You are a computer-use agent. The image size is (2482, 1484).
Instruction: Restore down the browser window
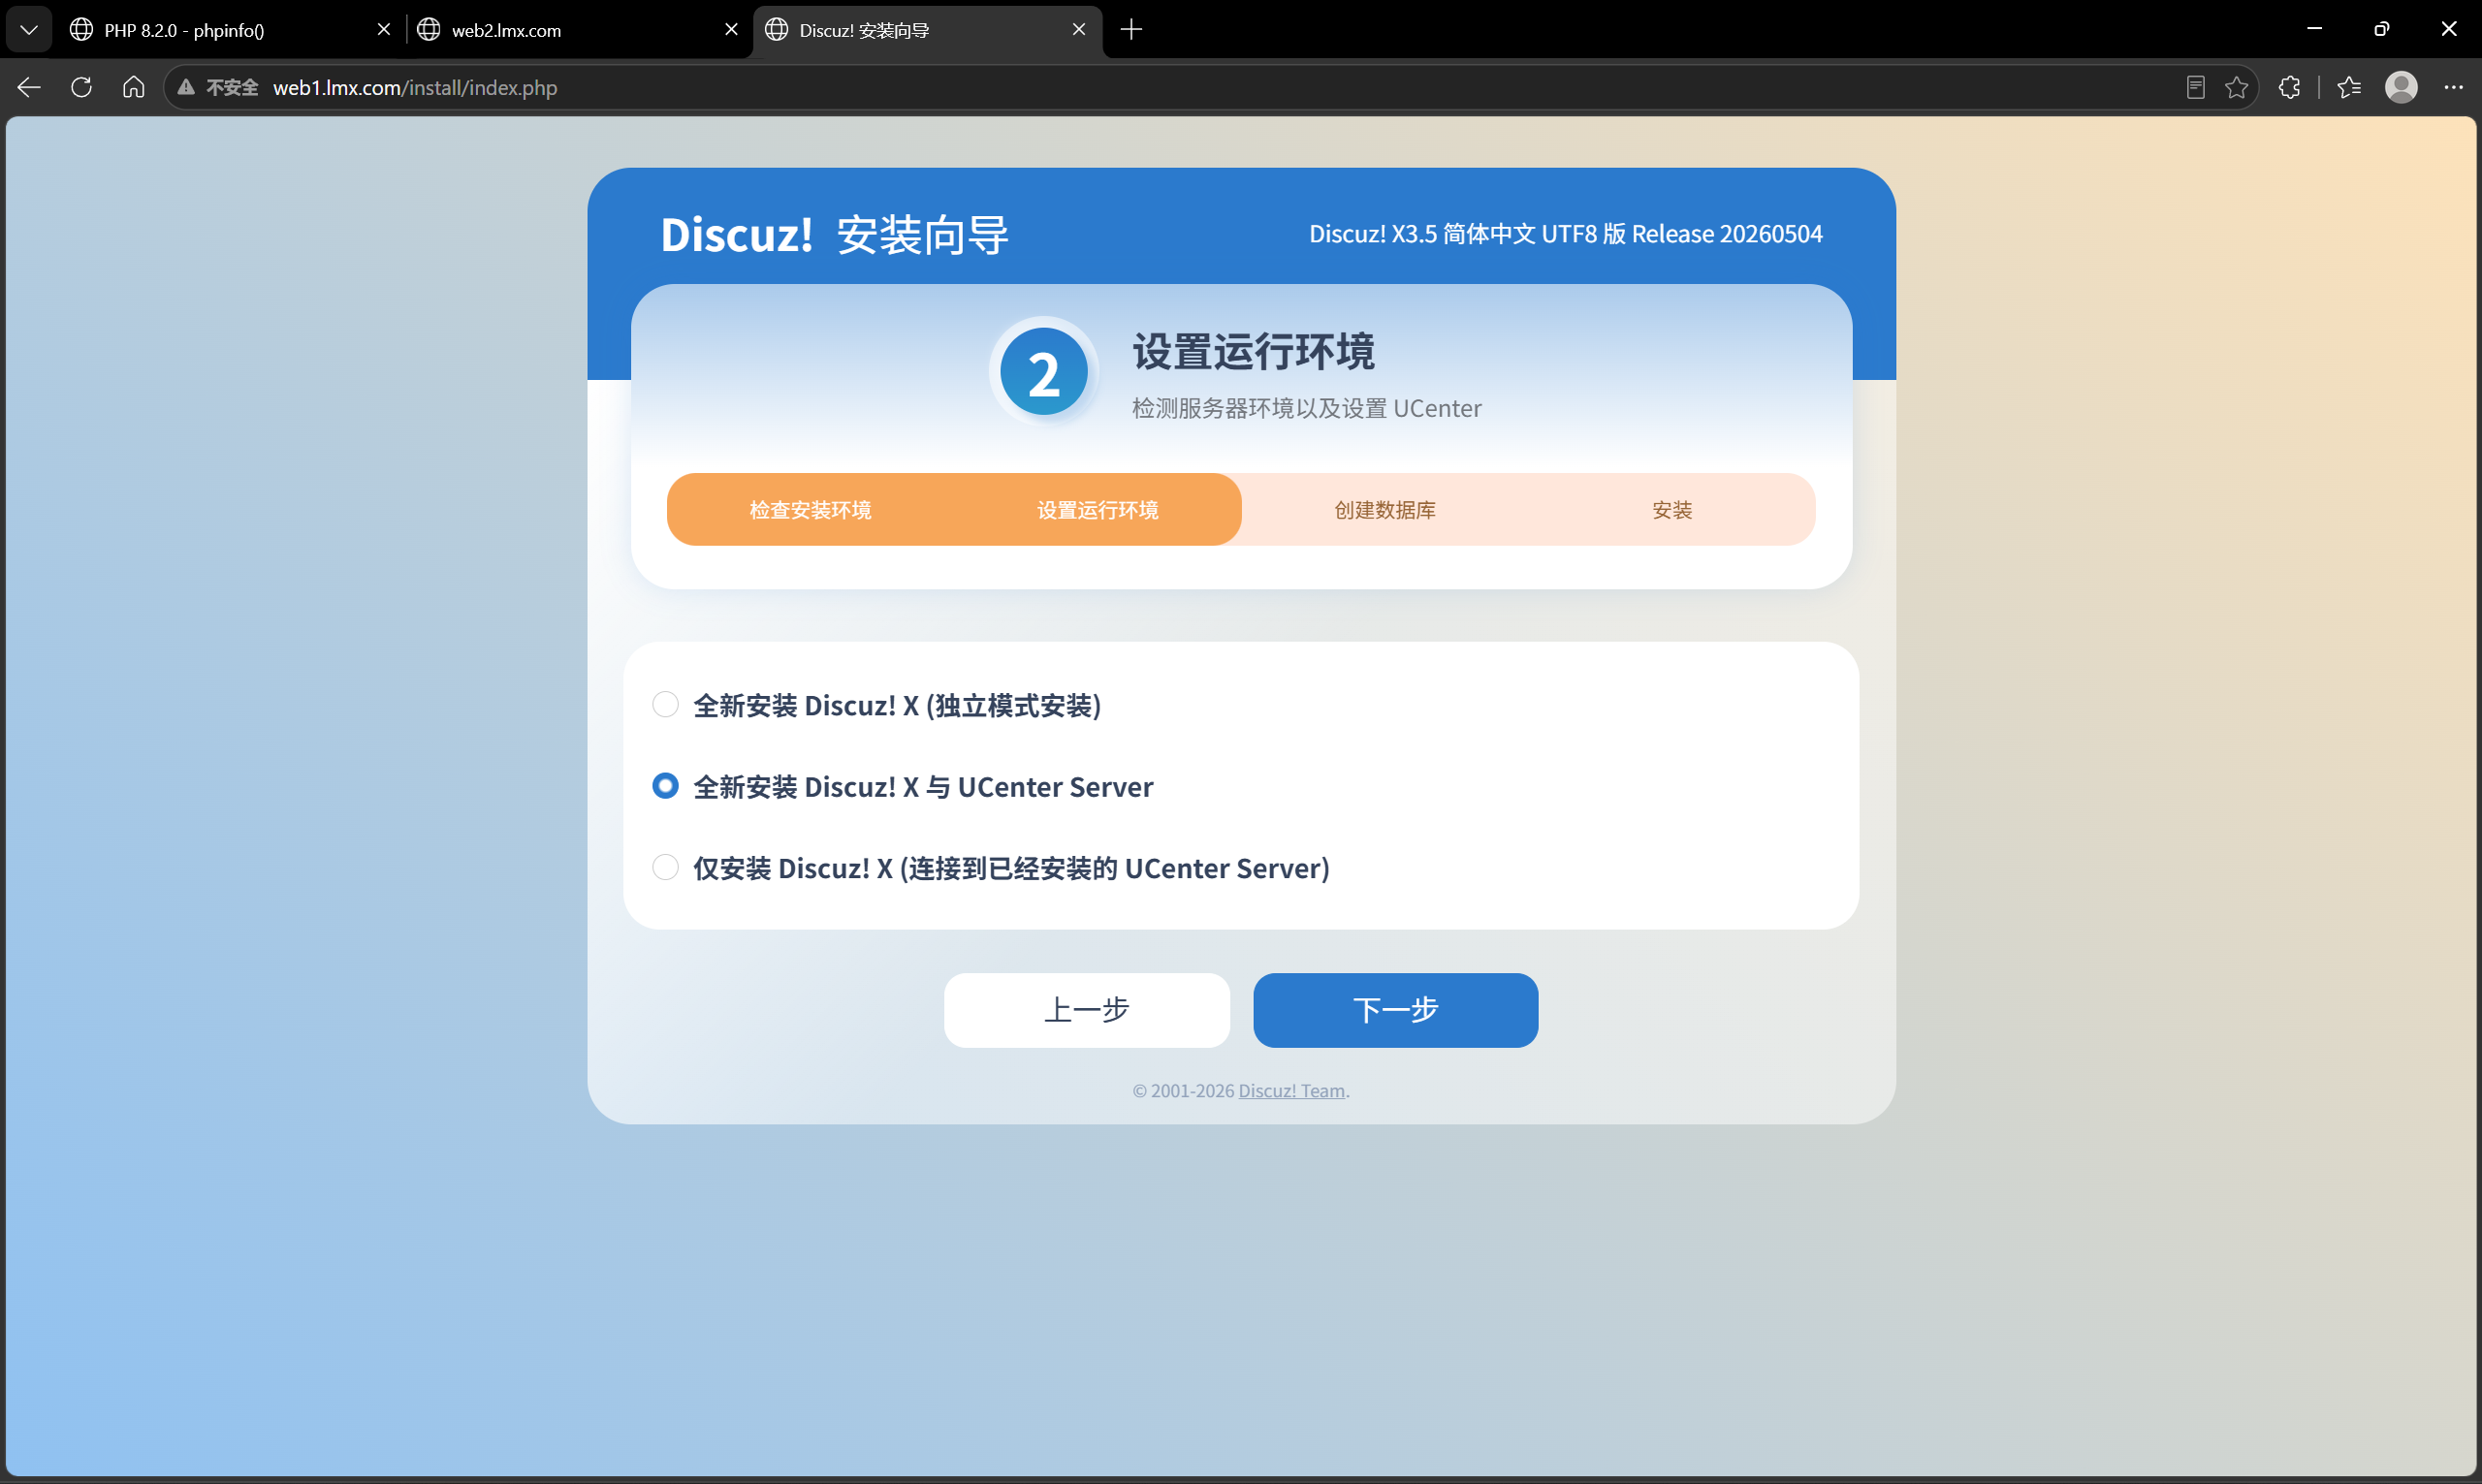pos(2381,29)
